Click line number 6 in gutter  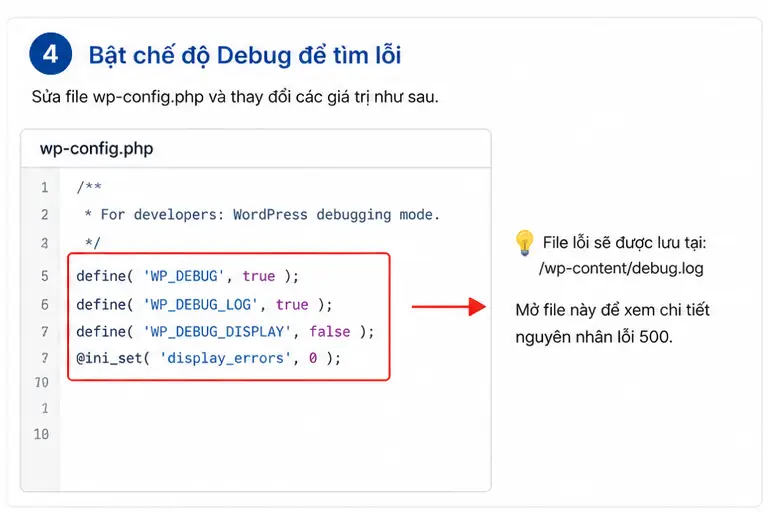[45, 304]
